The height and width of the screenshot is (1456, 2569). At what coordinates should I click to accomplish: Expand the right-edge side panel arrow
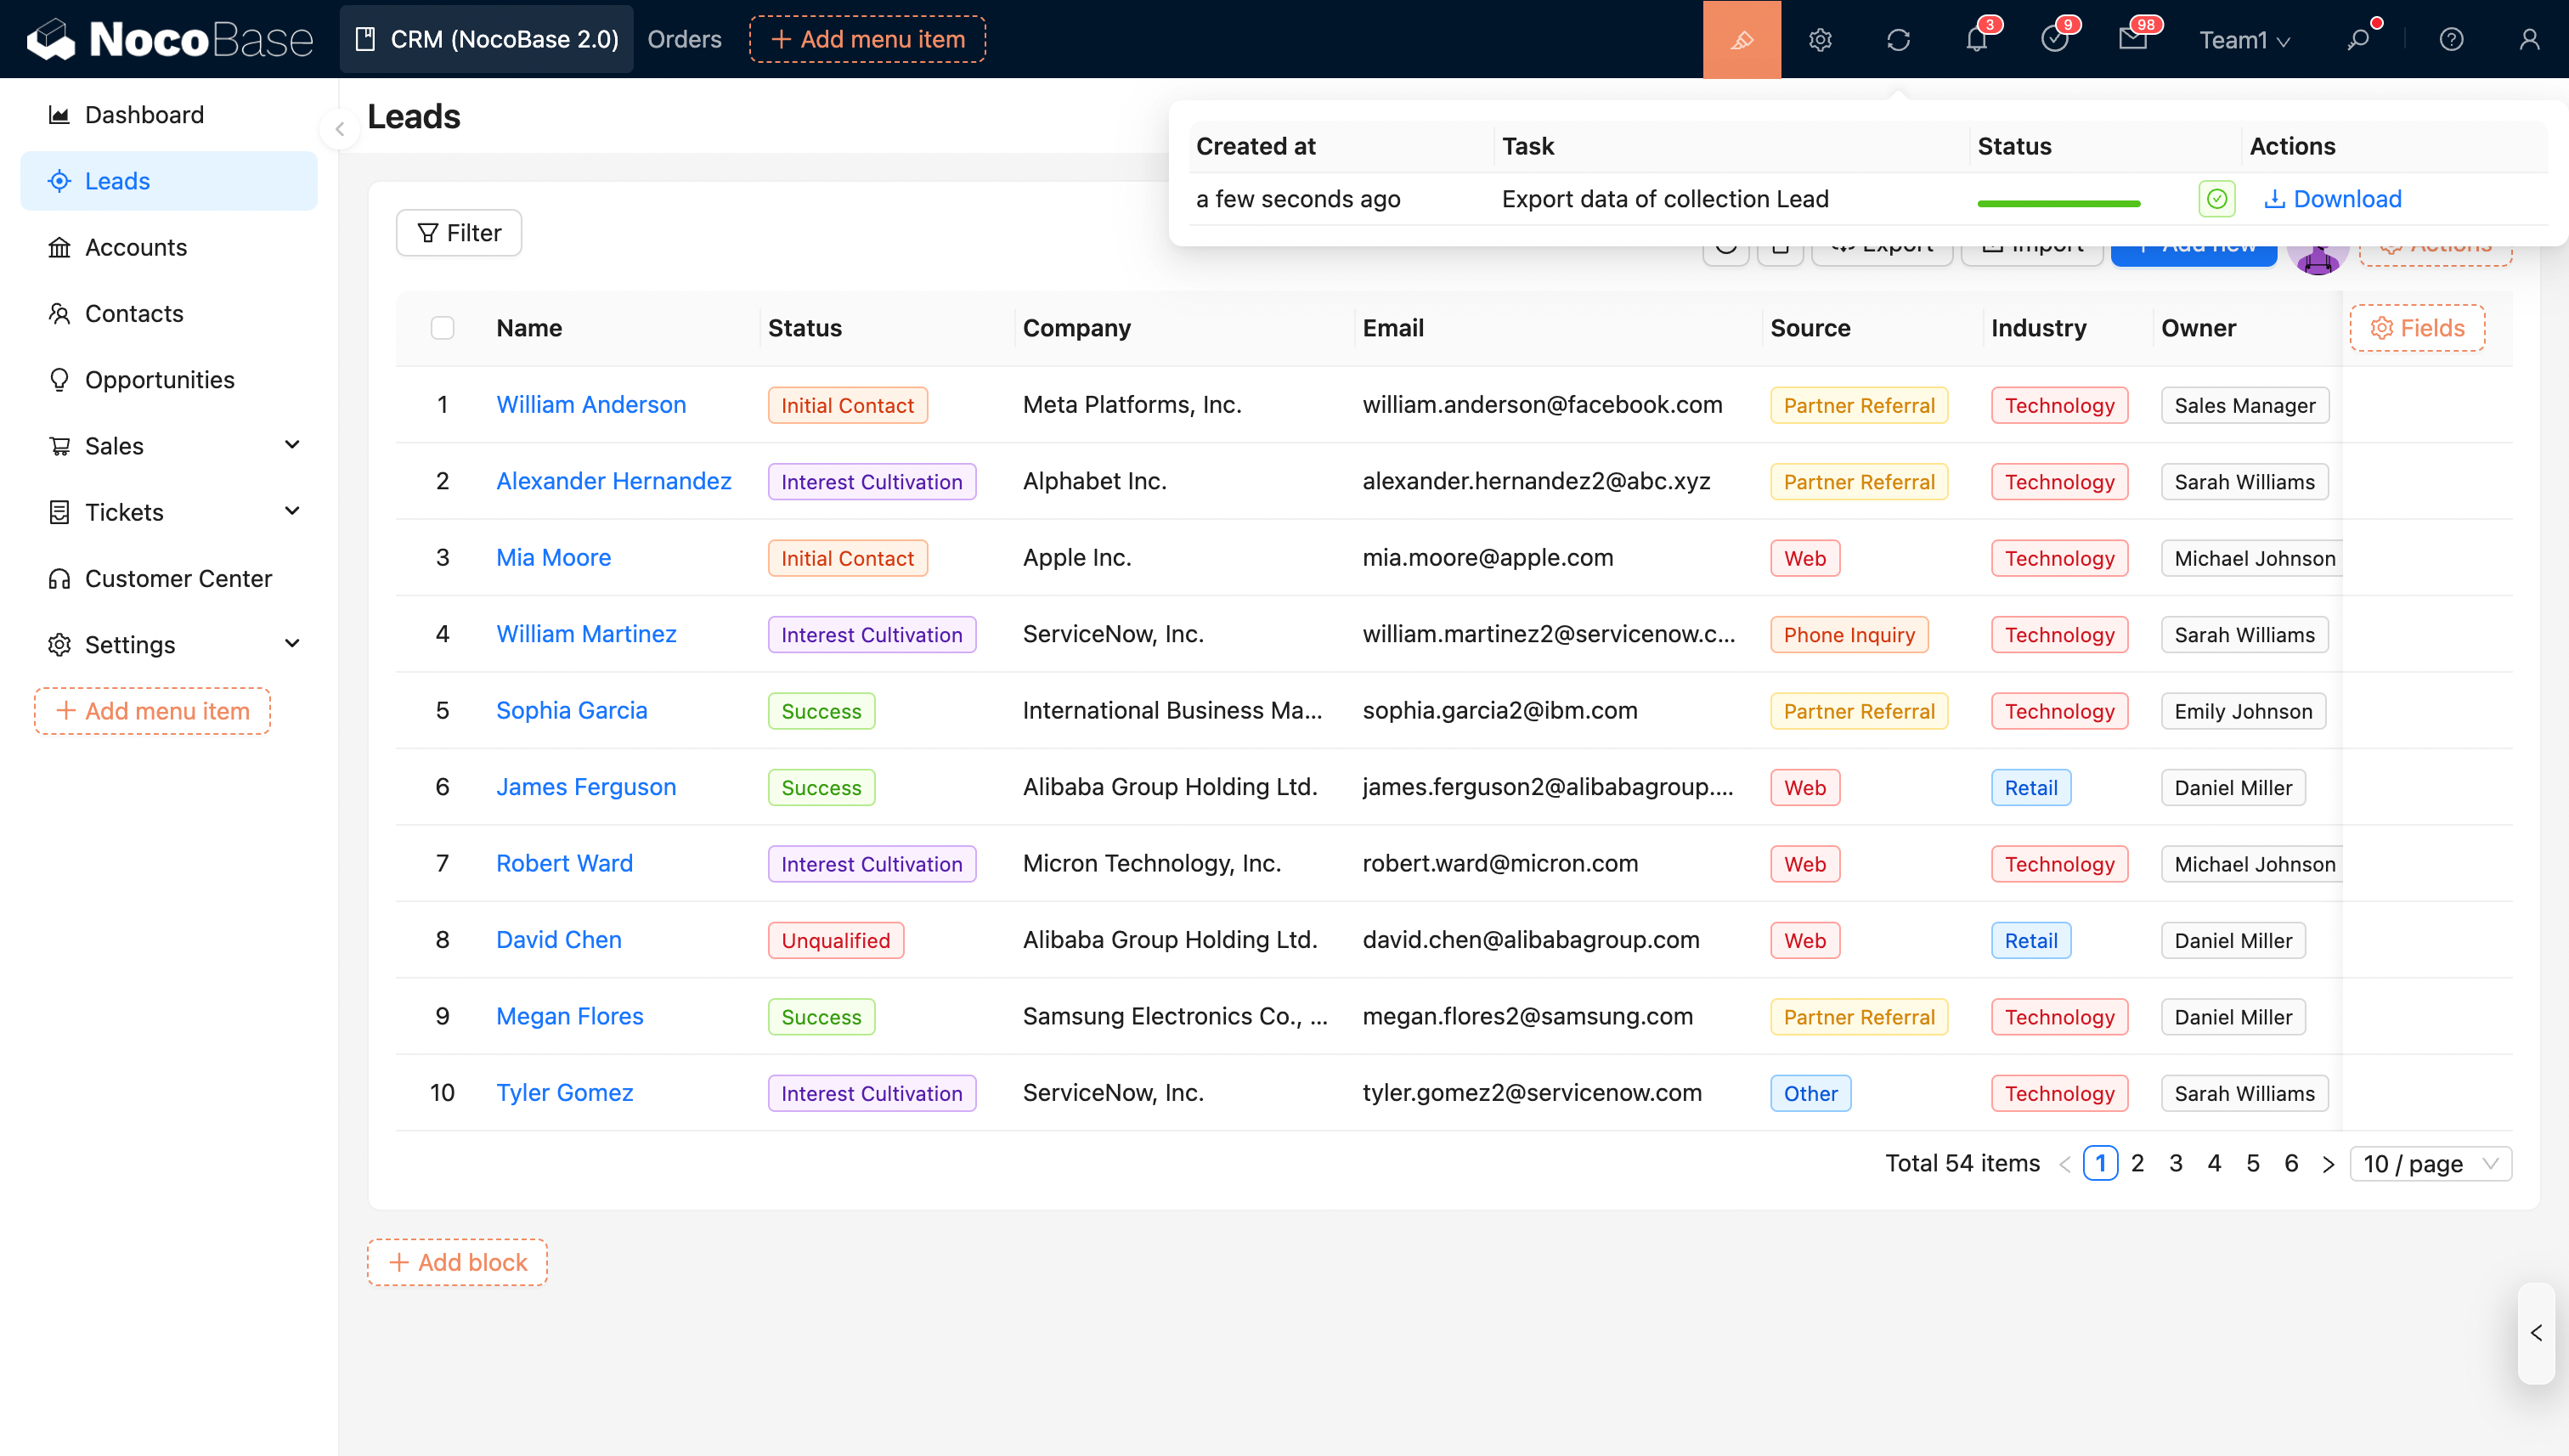point(2536,1333)
